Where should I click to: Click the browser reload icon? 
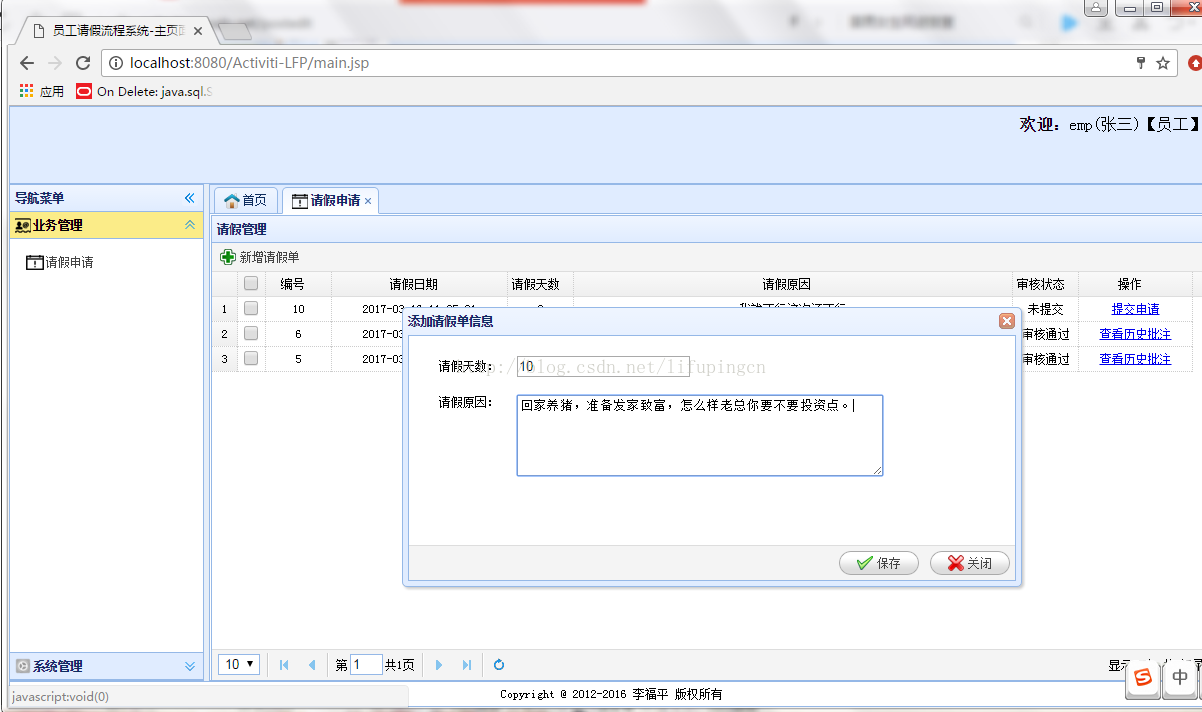pyautogui.click(x=83, y=62)
